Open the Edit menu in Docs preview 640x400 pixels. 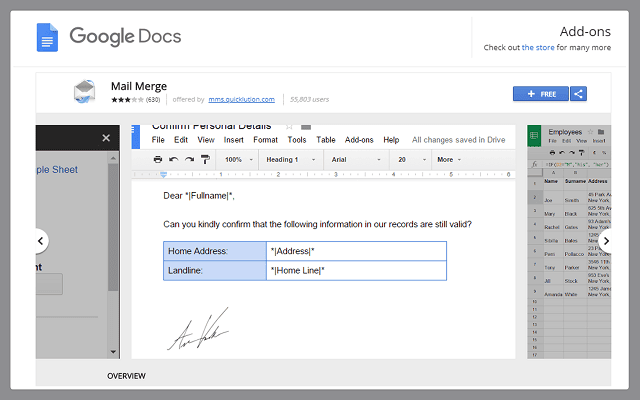[181, 140]
